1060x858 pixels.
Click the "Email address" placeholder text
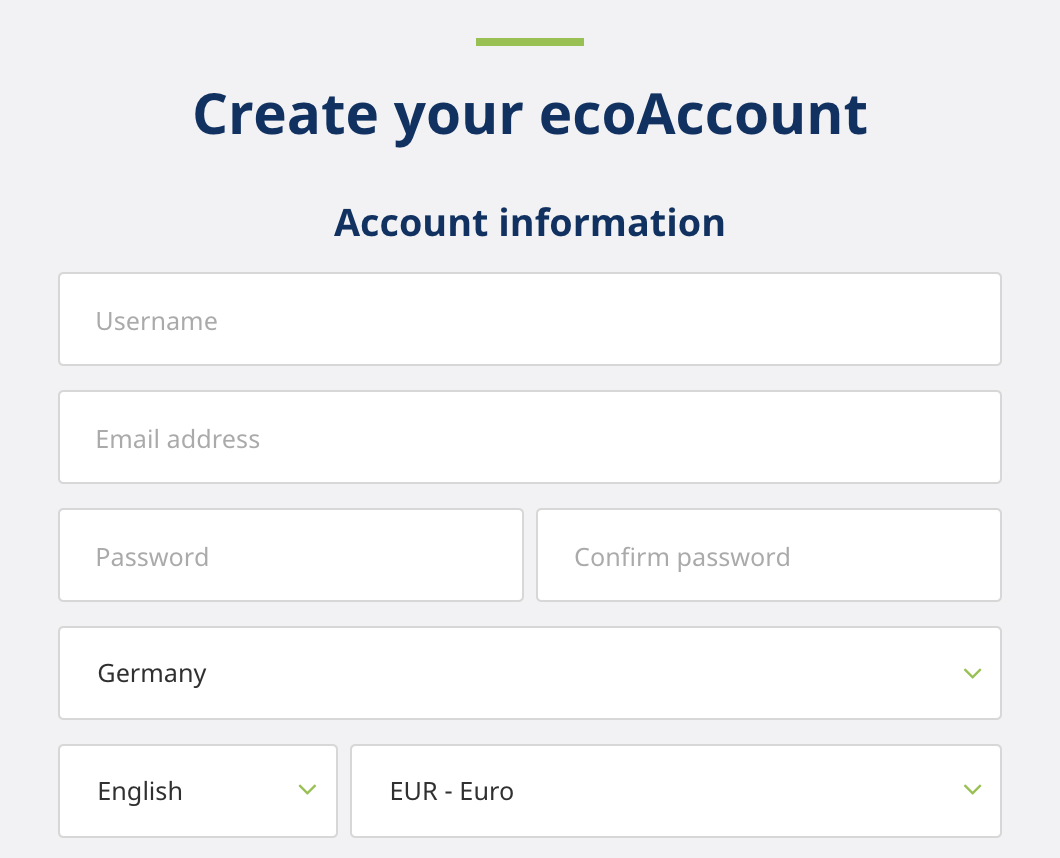coord(178,439)
